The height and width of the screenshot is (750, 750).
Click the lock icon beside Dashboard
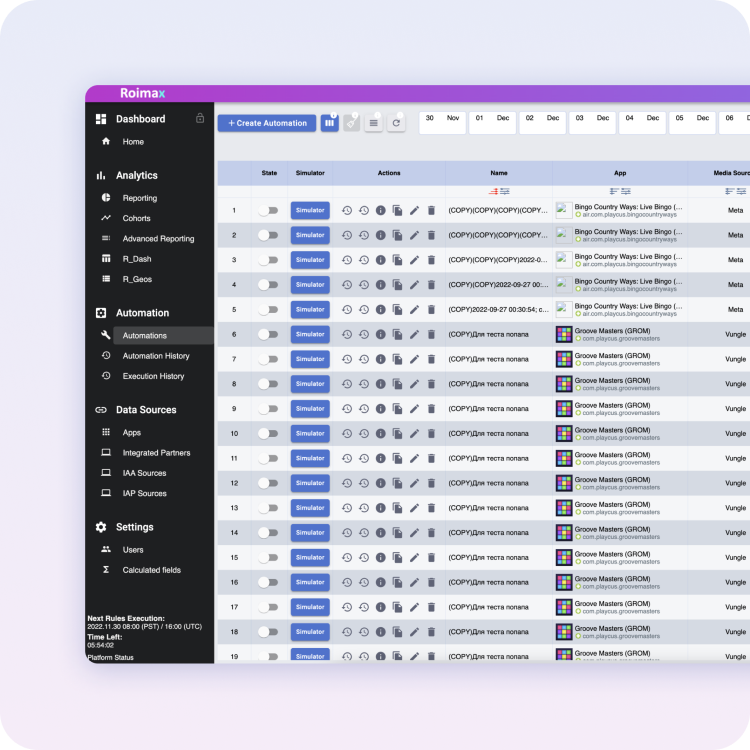(200, 118)
